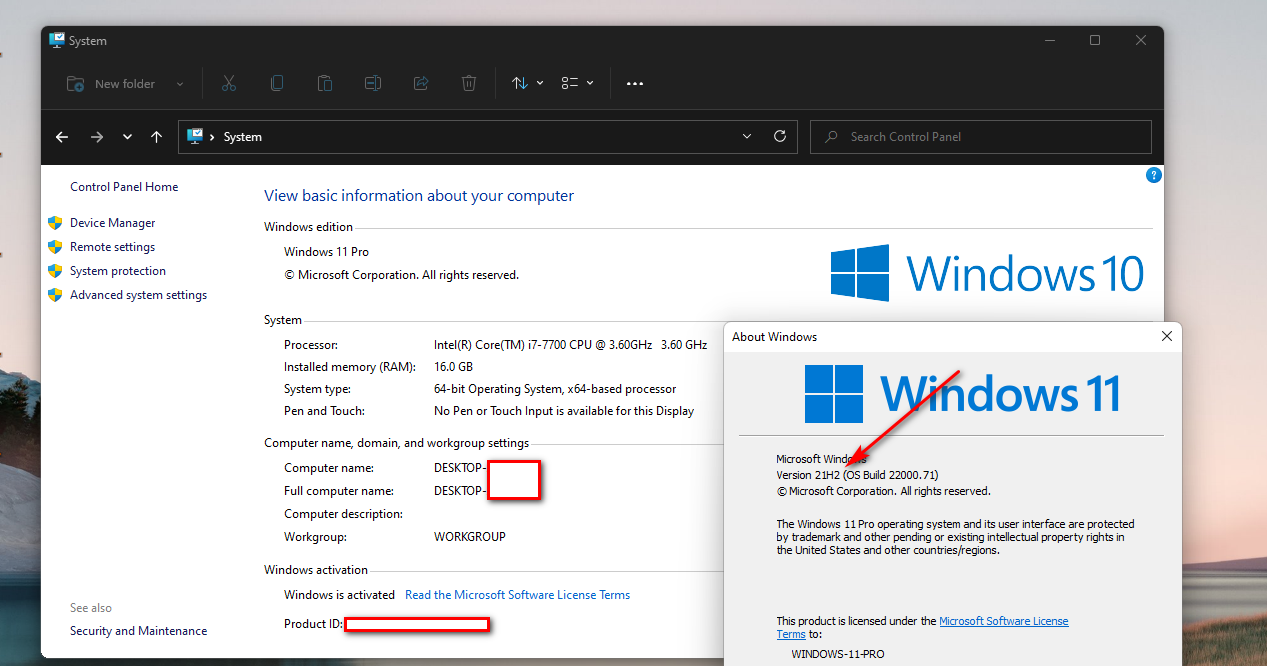
Task: Click the Paste clipboard icon
Action: click(325, 84)
